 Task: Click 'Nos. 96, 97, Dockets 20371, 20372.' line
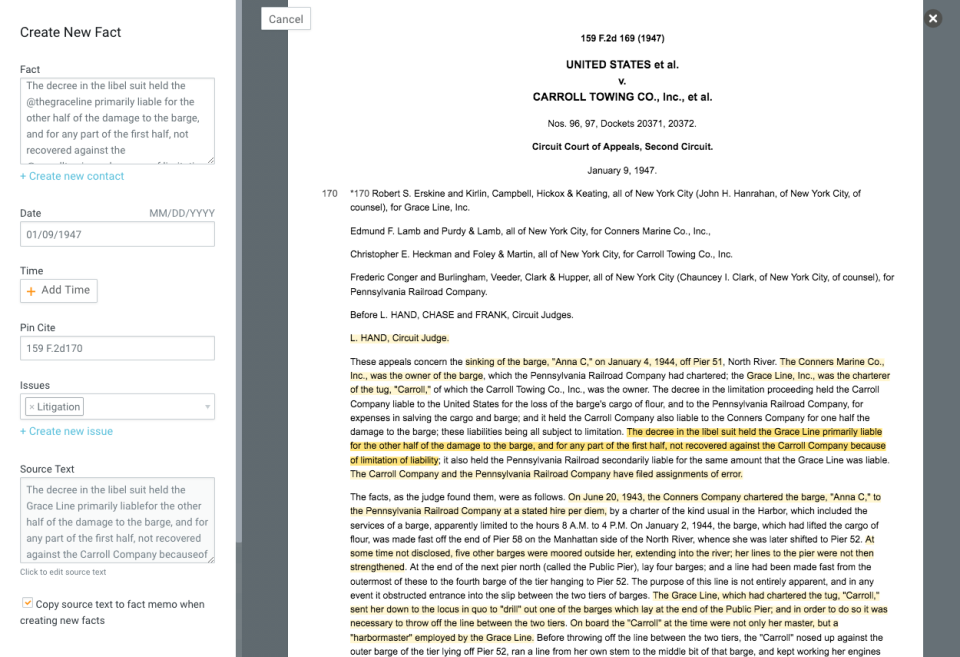(622, 124)
